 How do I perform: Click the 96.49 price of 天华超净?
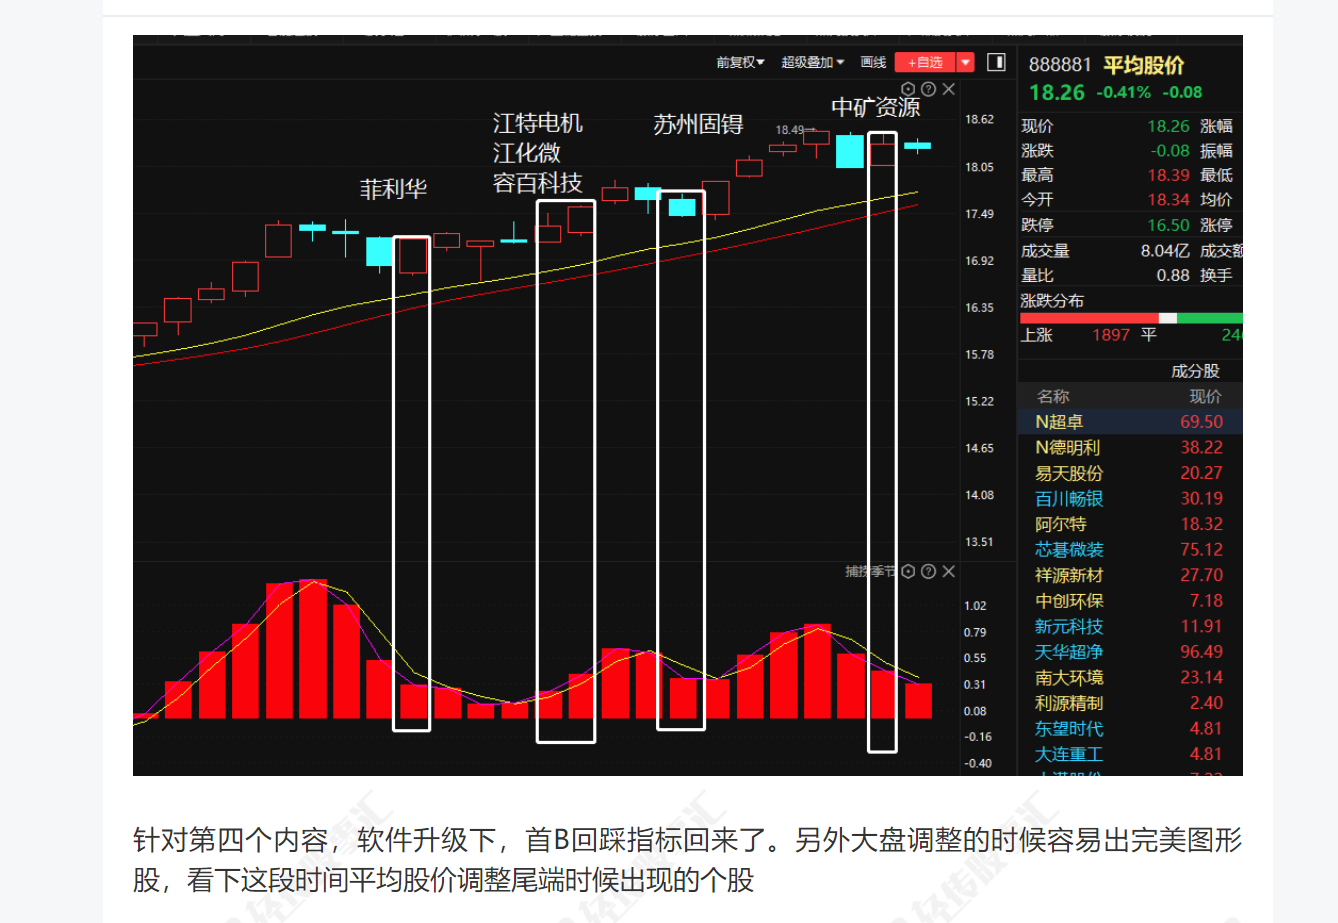coord(1201,652)
